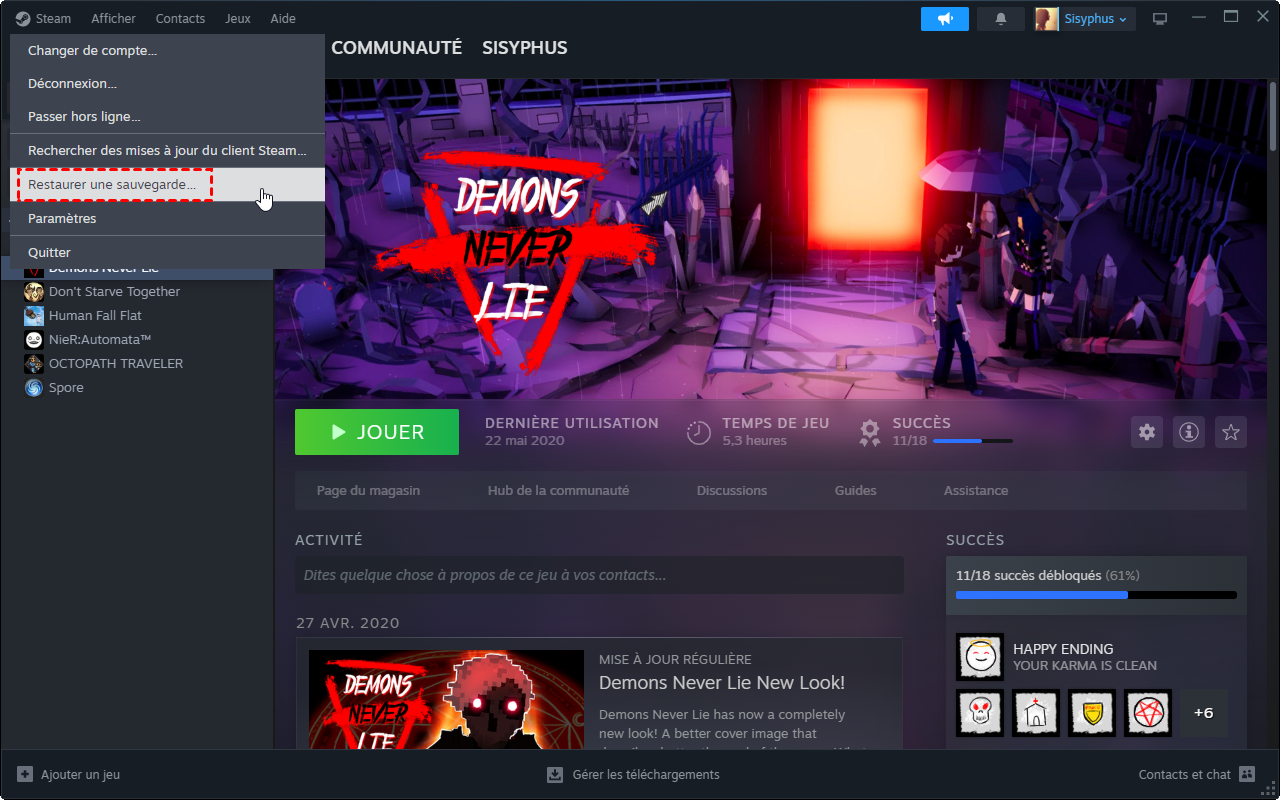Select NieR:Automata game icon
This screenshot has height=800, width=1280.
pos(34,340)
